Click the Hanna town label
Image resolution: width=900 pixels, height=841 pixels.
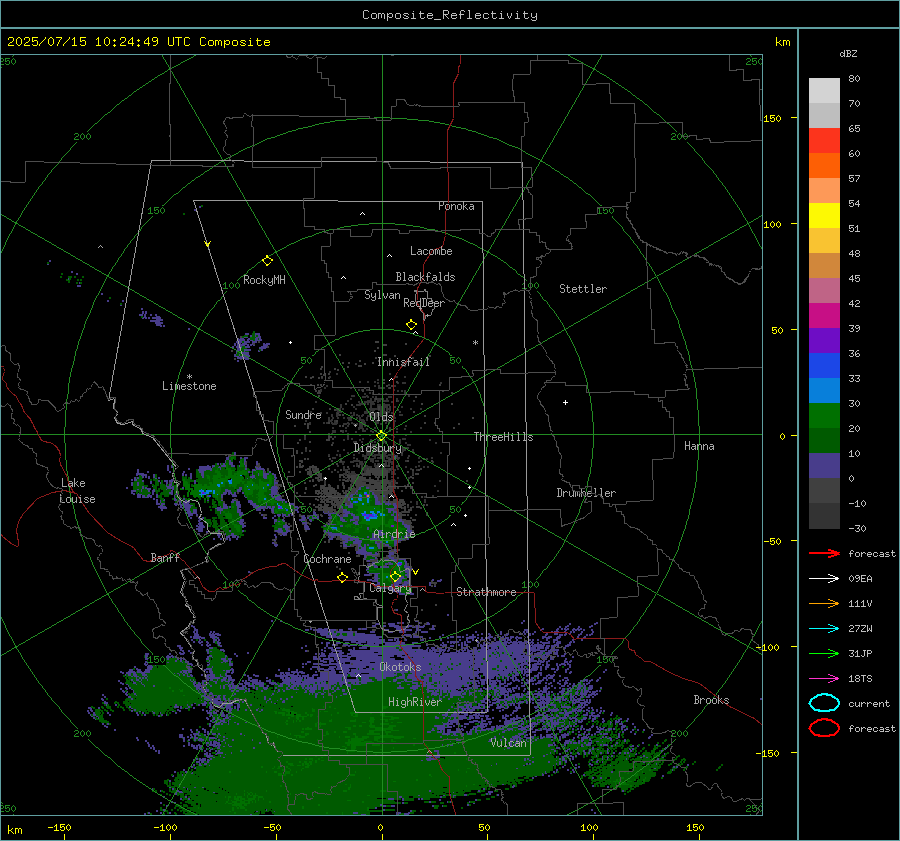coord(699,446)
